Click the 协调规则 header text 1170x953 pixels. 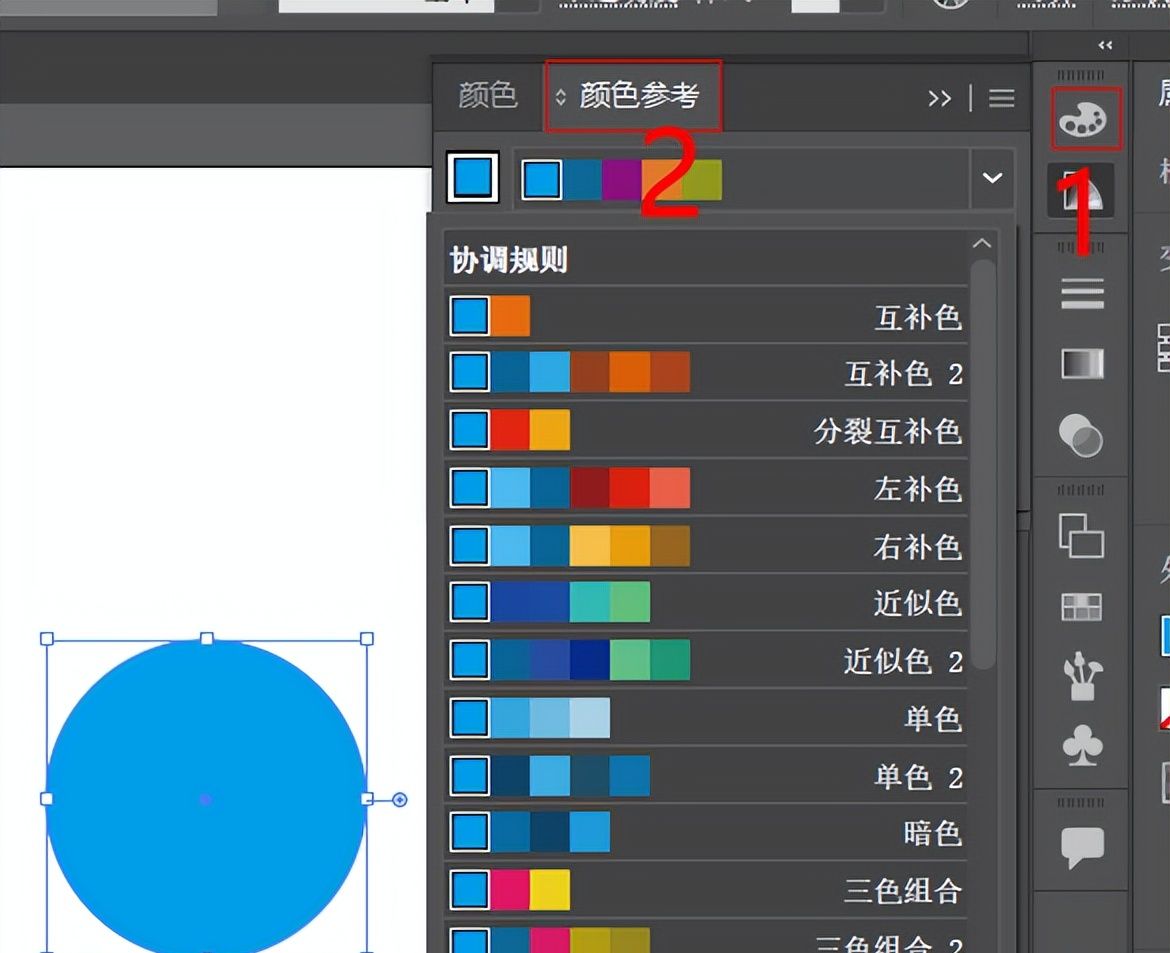click(509, 260)
